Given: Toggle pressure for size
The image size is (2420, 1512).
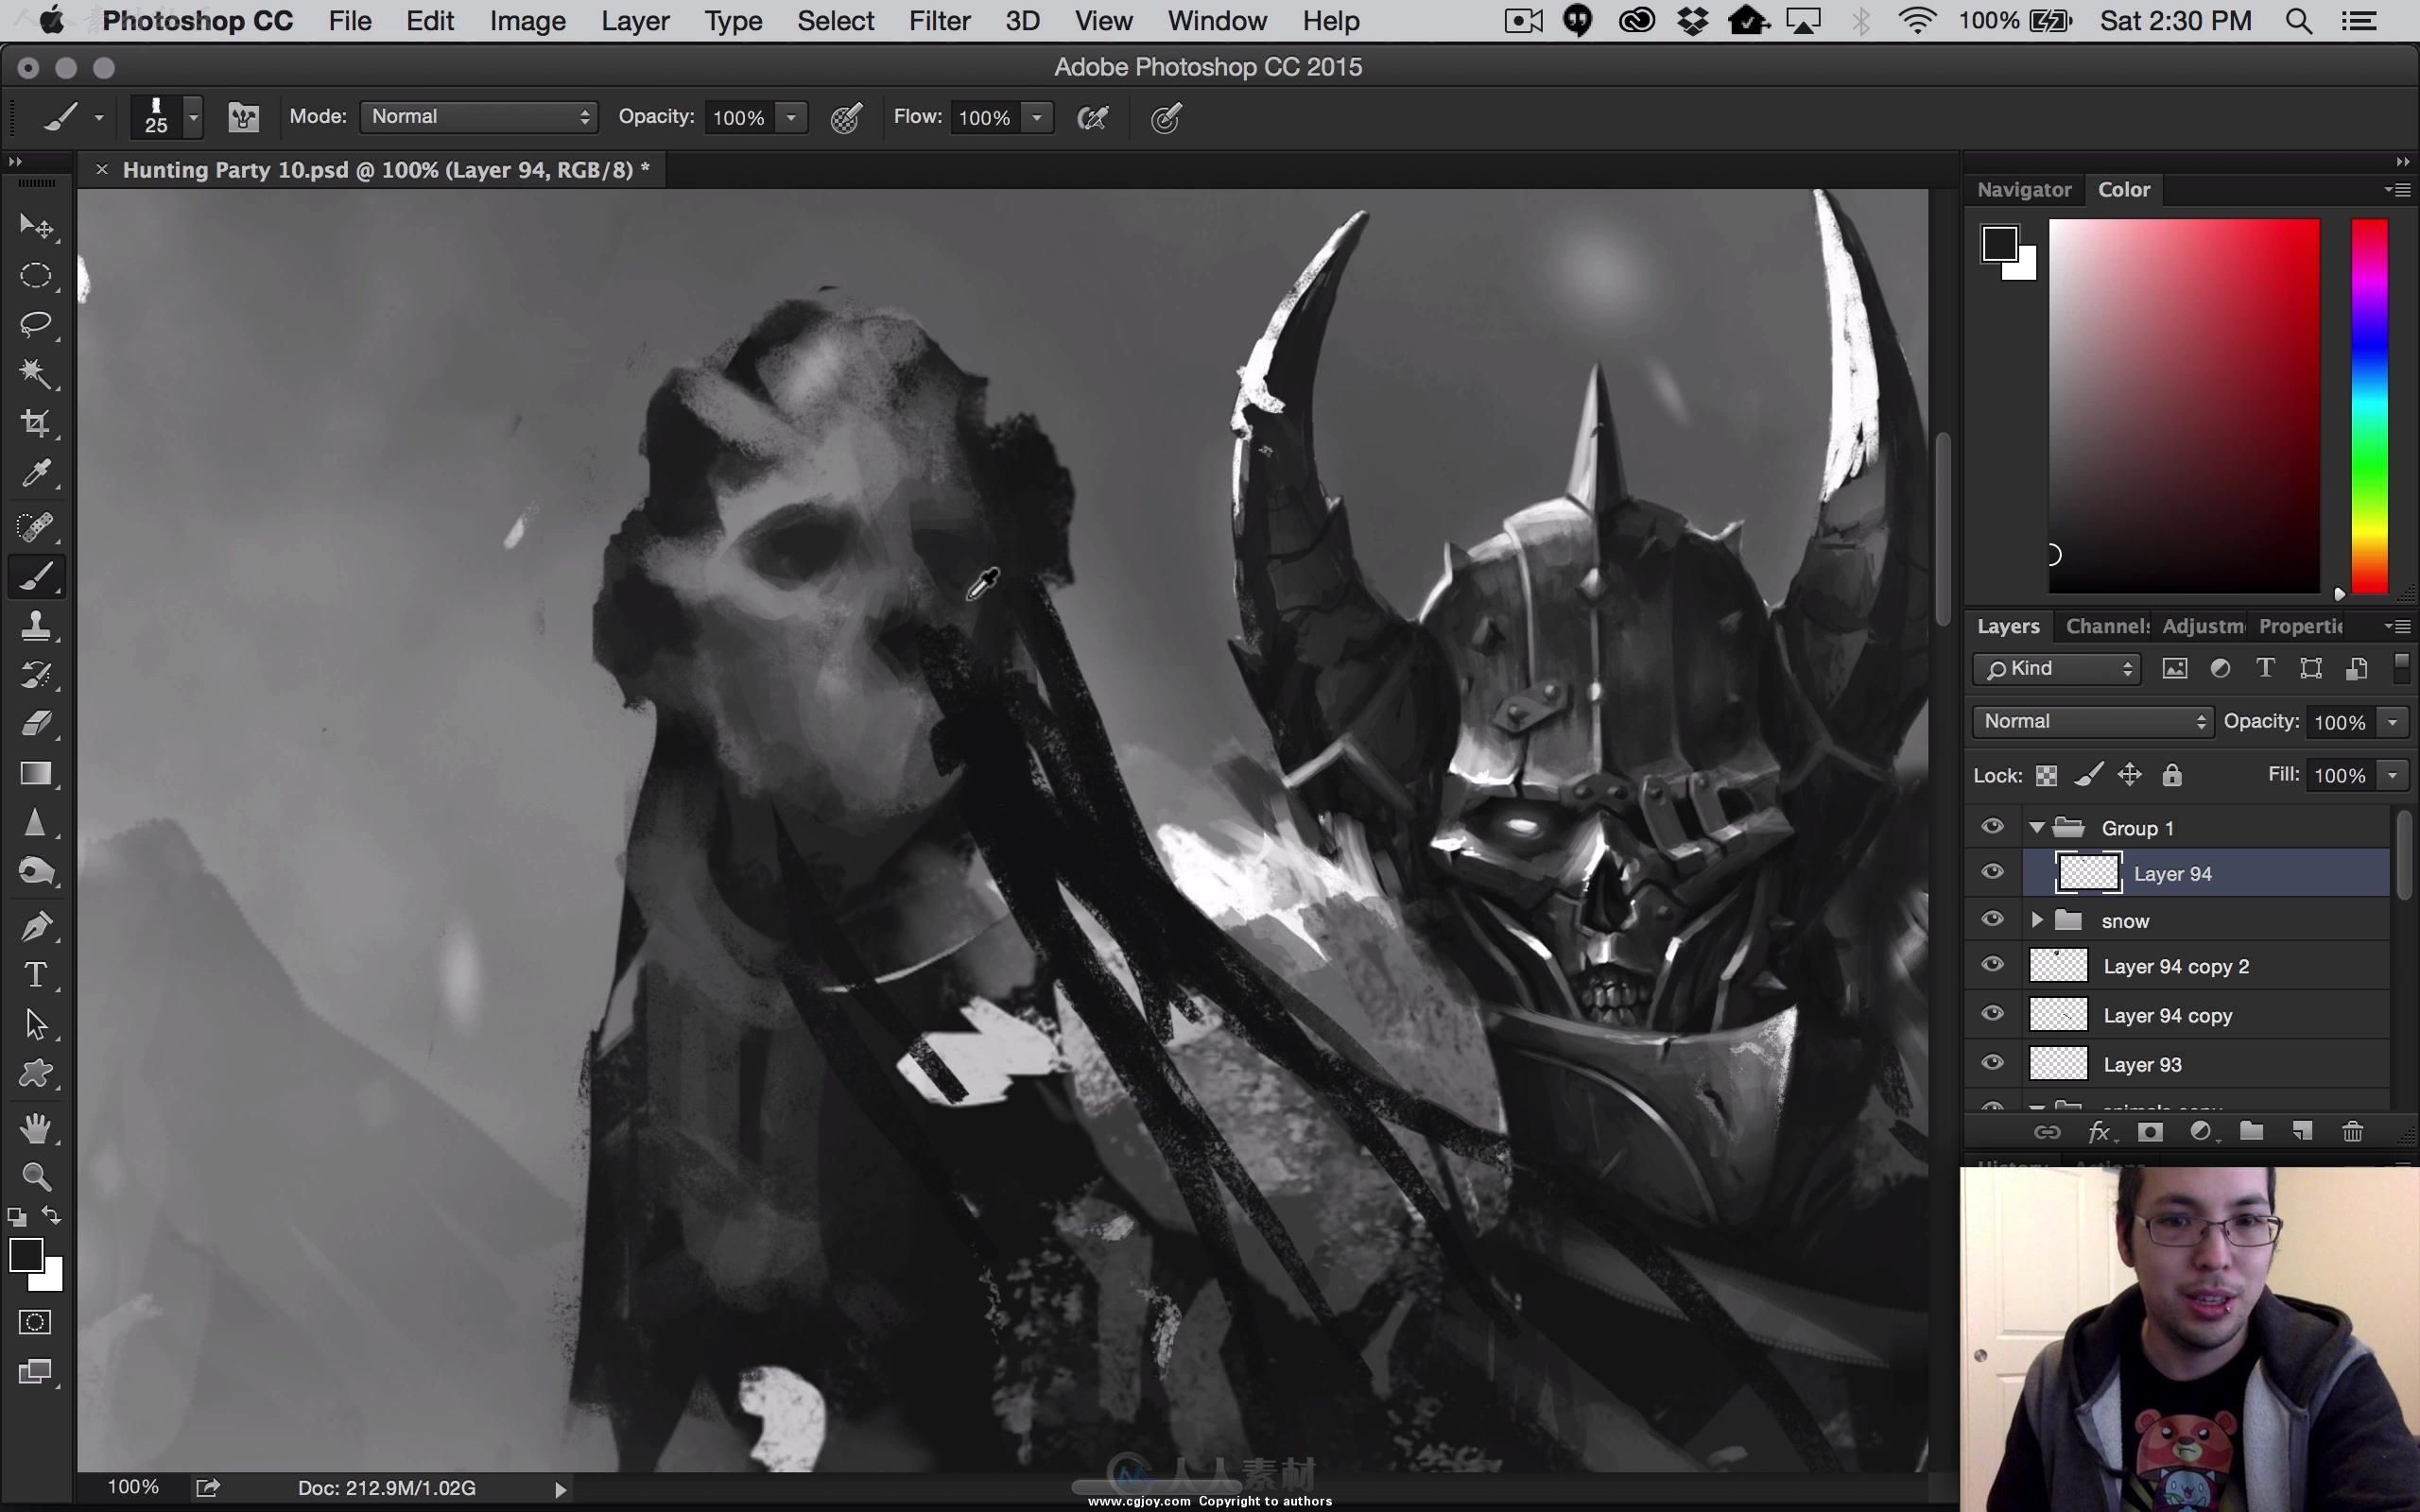Looking at the screenshot, I should [1166, 118].
